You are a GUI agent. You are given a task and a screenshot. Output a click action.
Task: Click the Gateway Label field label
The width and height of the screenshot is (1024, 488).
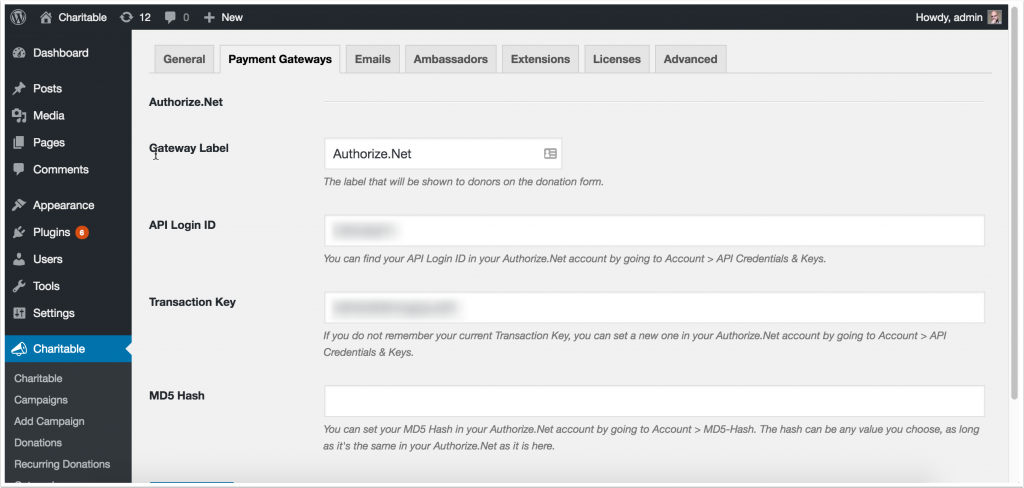point(189,148)
